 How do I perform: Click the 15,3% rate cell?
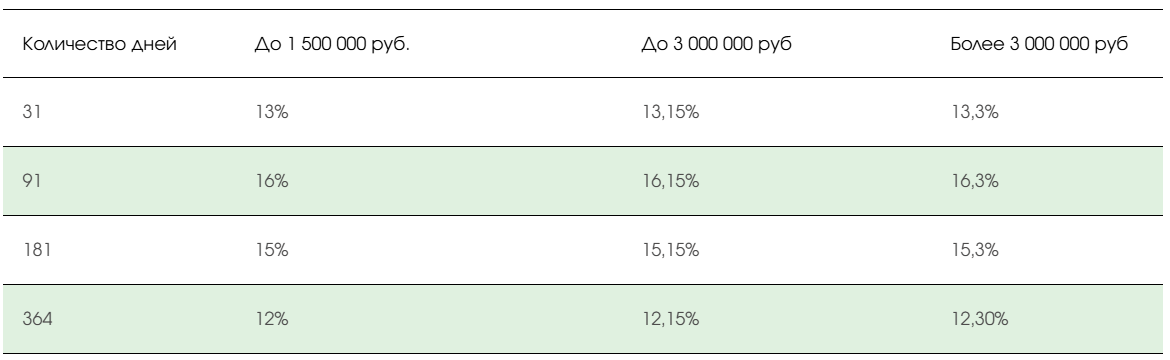975,250
